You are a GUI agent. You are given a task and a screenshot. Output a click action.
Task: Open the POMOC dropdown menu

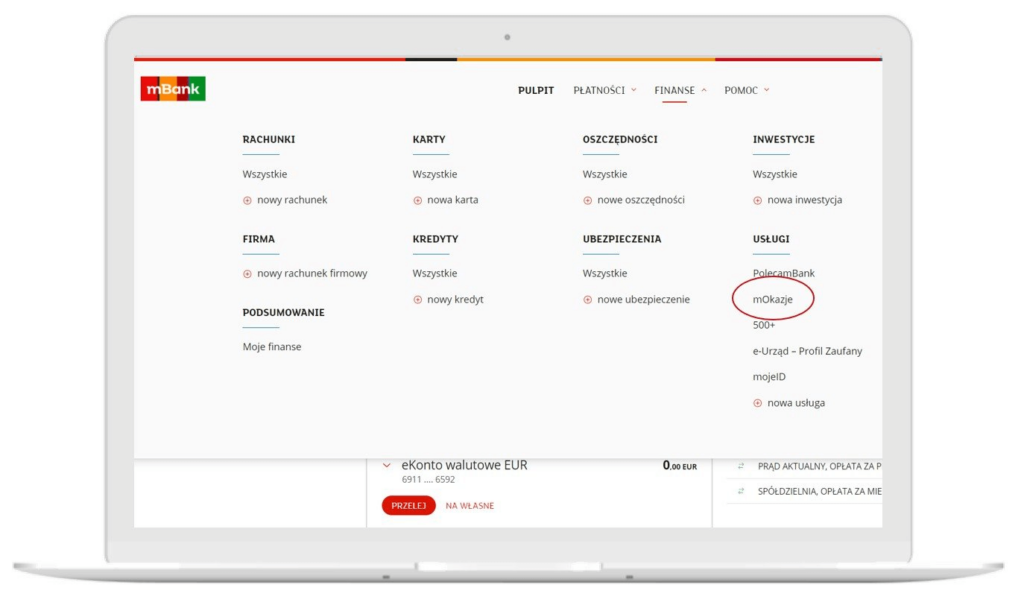click(746, 90)
